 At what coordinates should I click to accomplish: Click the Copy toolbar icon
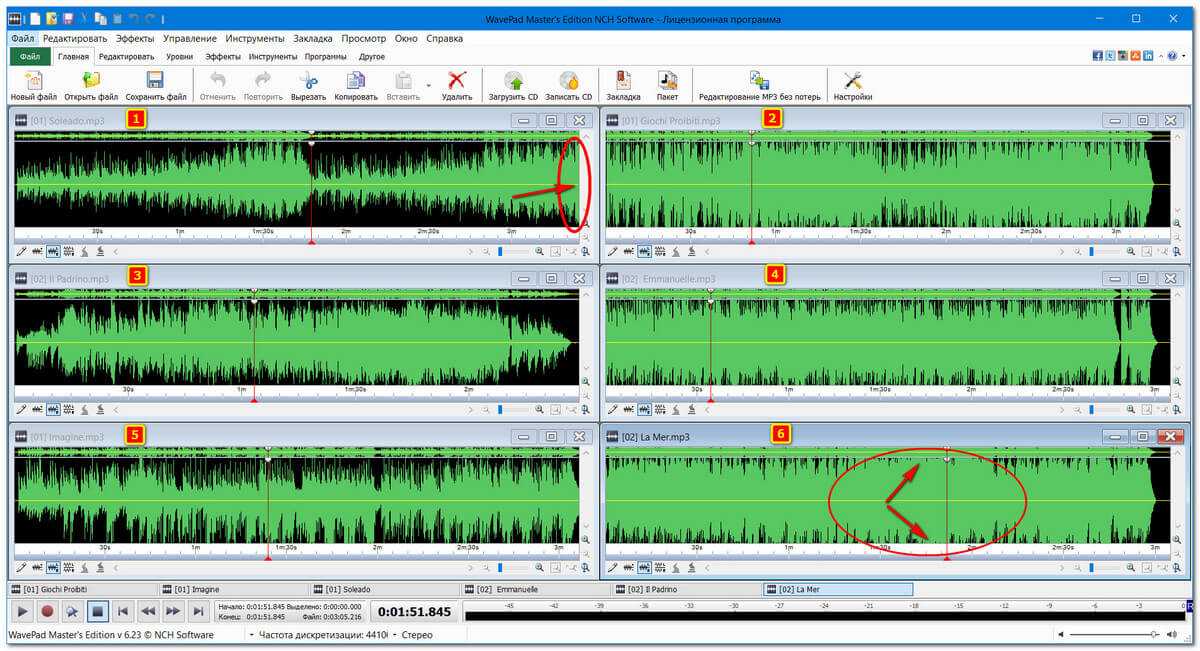(x=356, y=82)
